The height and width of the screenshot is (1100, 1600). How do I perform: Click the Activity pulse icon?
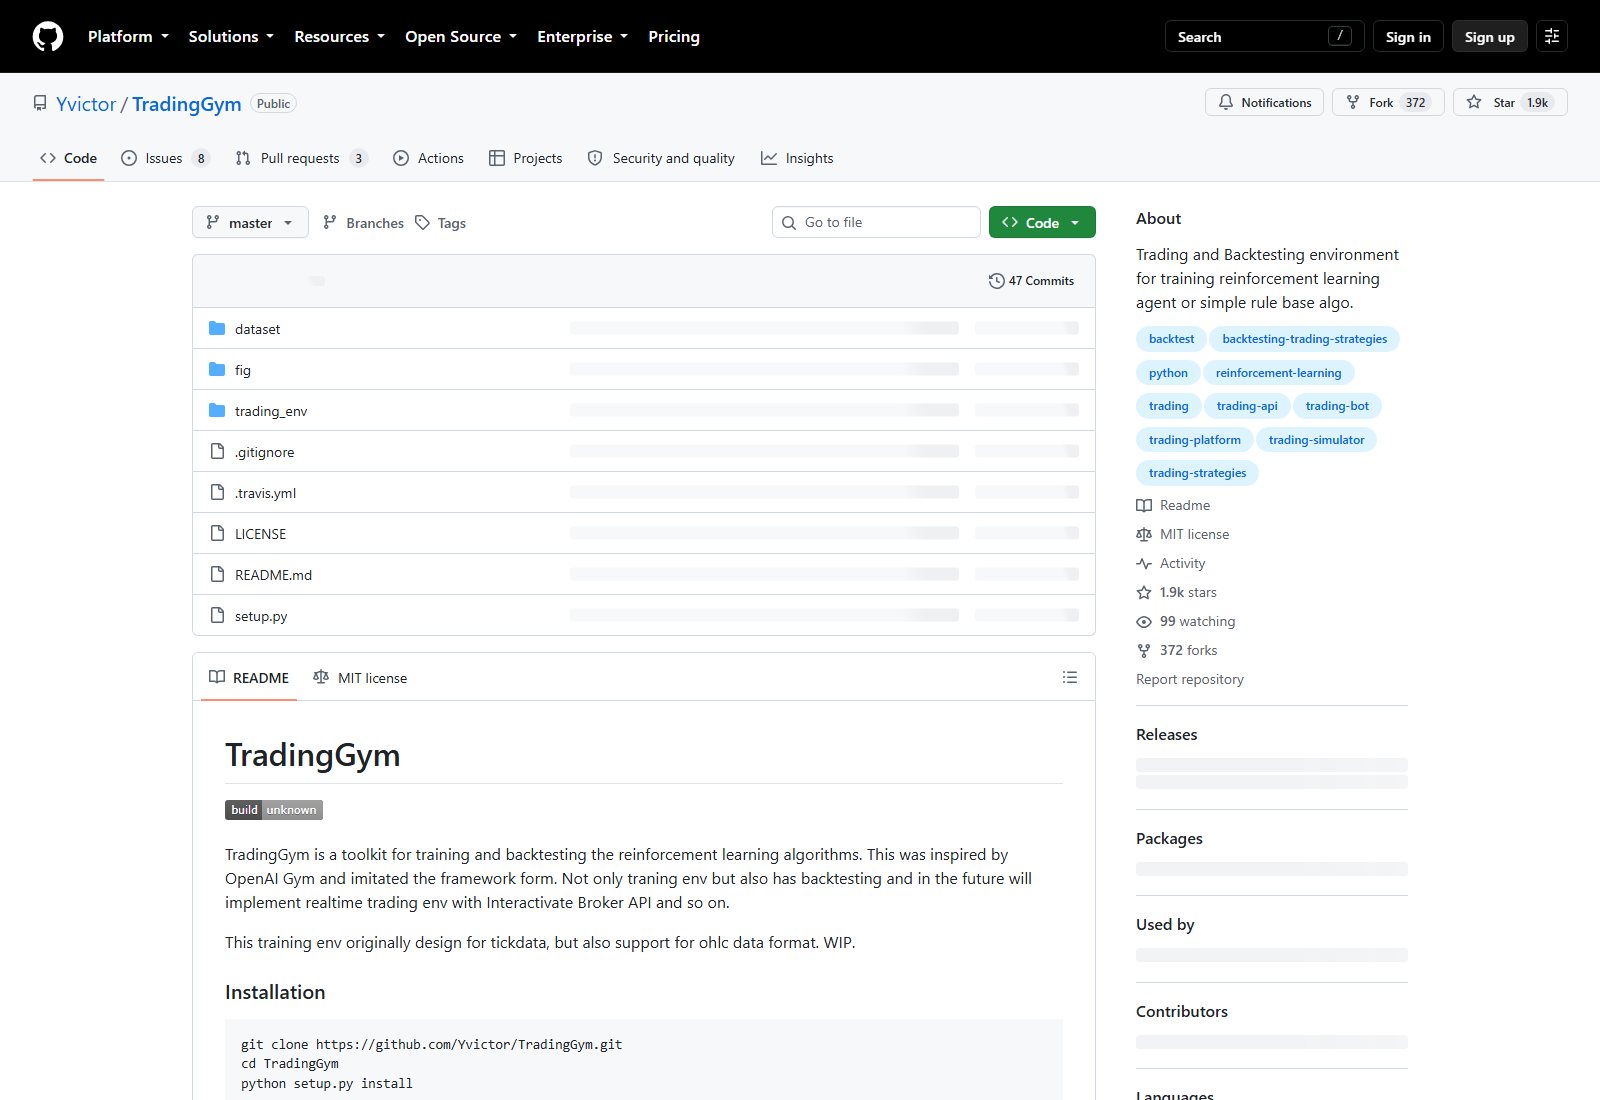coord(1144,564)
